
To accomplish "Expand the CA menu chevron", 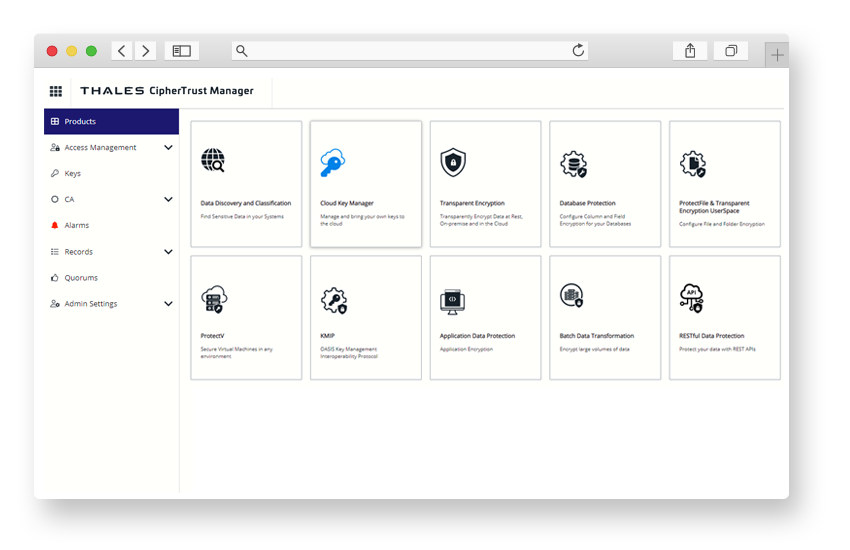I will 169,199.
